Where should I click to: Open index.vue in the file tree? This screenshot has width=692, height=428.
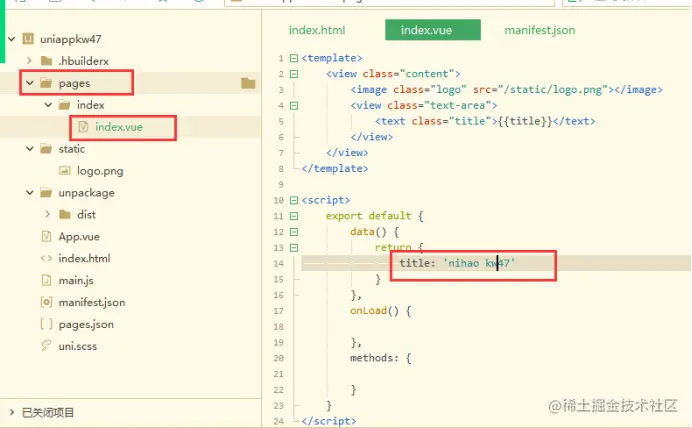click(x=119, y=127)
